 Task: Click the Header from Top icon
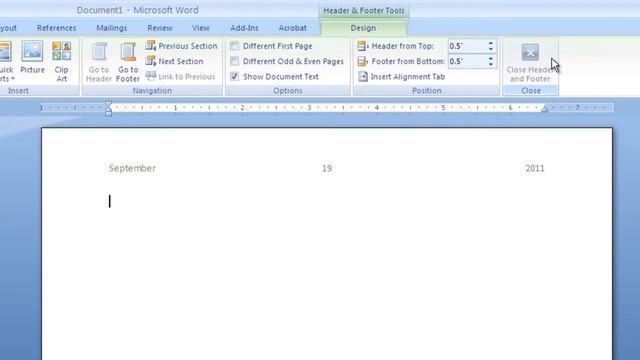point(362,46)
